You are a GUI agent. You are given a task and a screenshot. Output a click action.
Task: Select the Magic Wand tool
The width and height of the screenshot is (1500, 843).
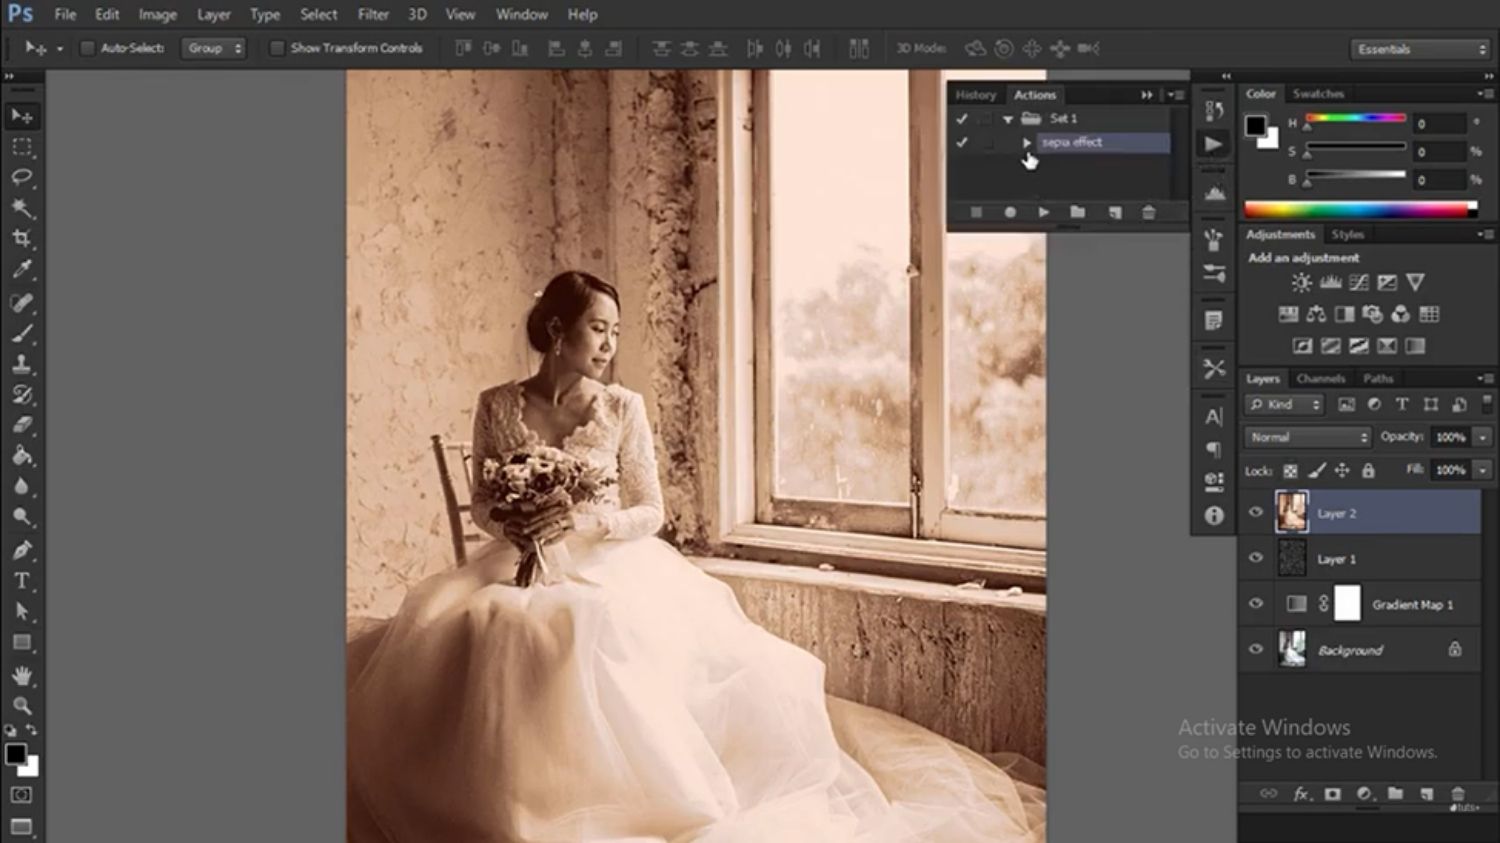pyautogui.click(x=22, y=208)
